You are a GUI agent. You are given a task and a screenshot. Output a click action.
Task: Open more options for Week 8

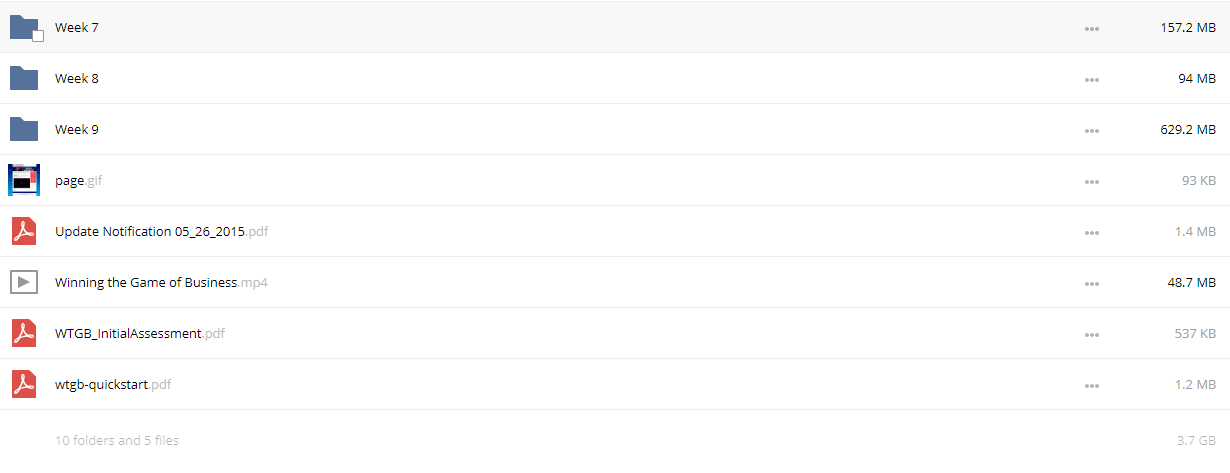[x=1092, y=80]
